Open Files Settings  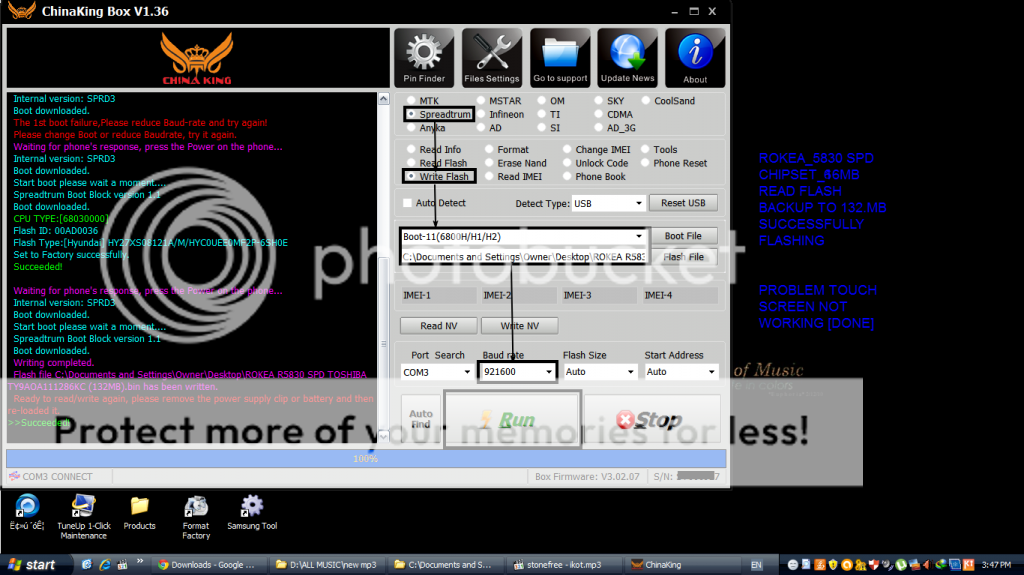tap(492, 58)
